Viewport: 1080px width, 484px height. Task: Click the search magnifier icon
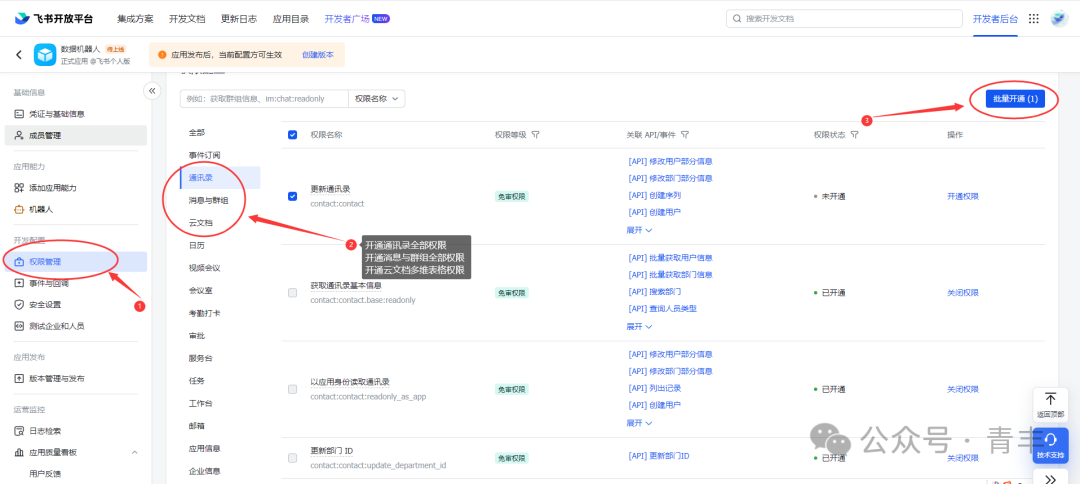point(737,19)
